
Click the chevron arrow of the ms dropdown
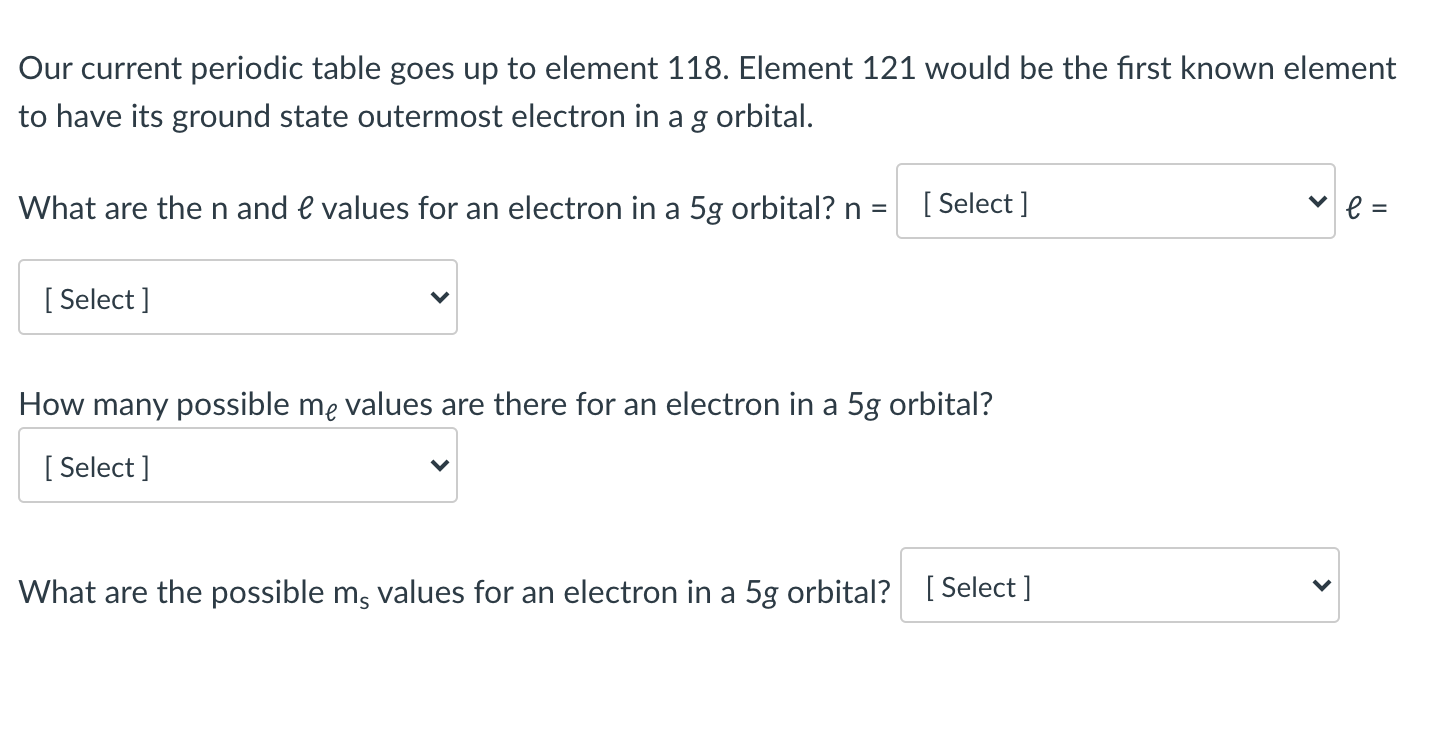(1320, 586)
